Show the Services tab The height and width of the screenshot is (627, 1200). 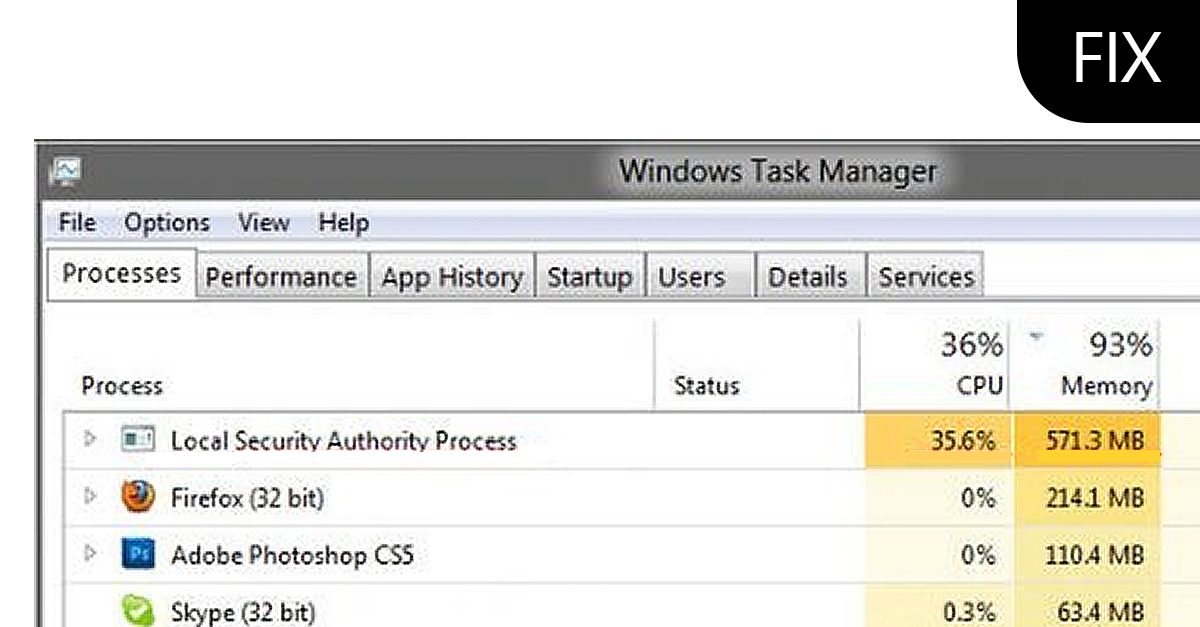click(x=925, y=277)
